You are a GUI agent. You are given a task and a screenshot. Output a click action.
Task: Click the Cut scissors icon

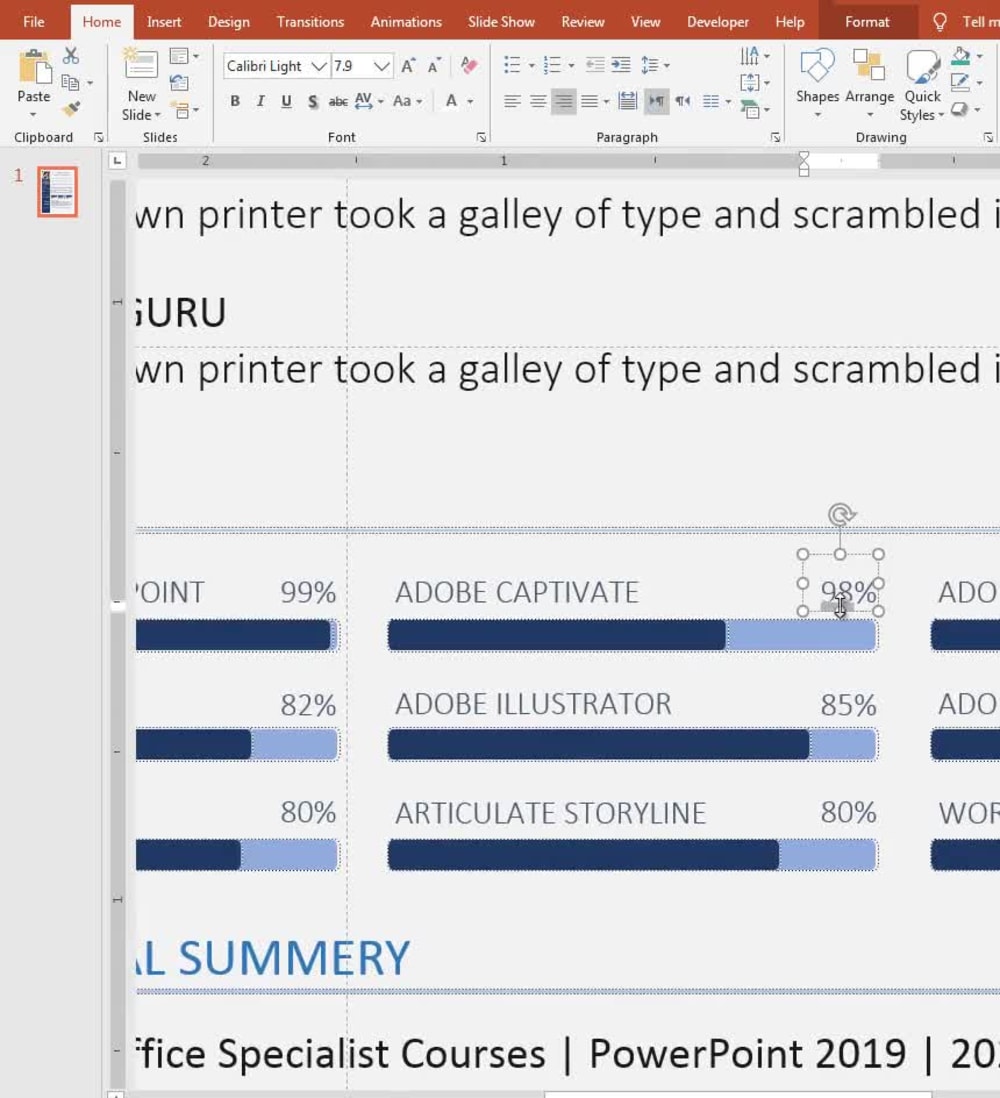pyautogui.click(x=71, y=56)
